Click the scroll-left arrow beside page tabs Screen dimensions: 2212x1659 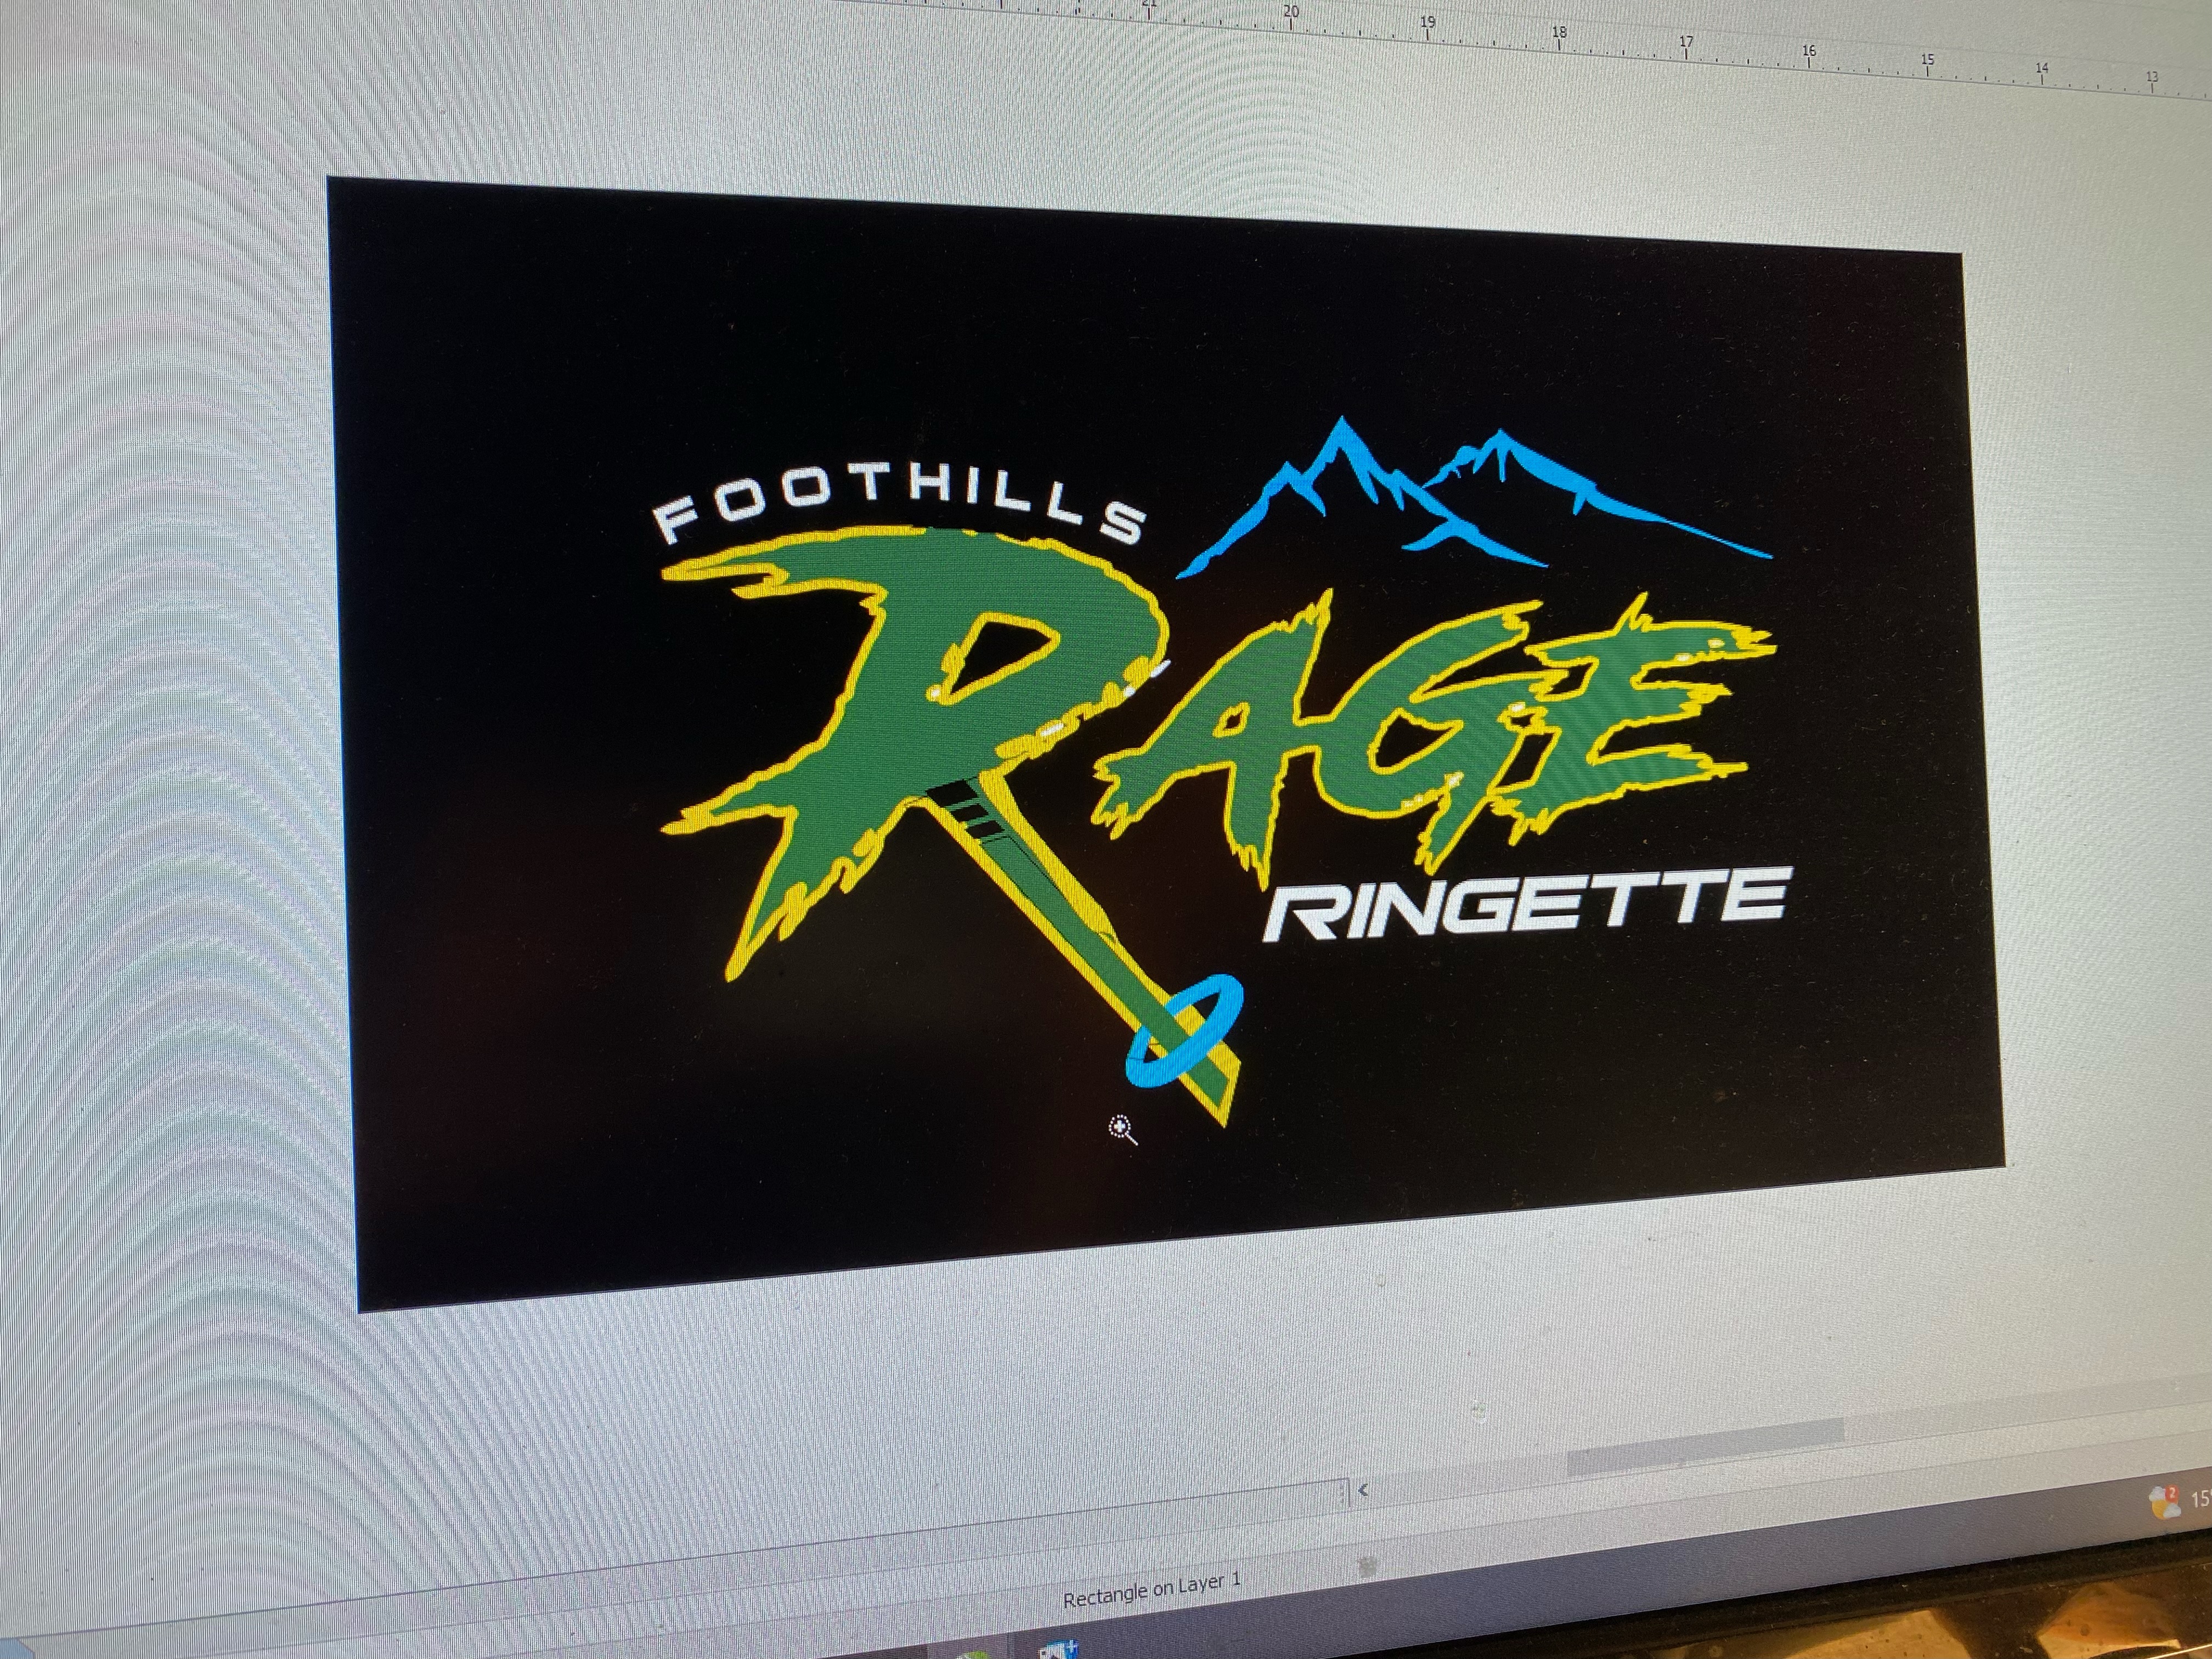click(x=1363, y=1491)
